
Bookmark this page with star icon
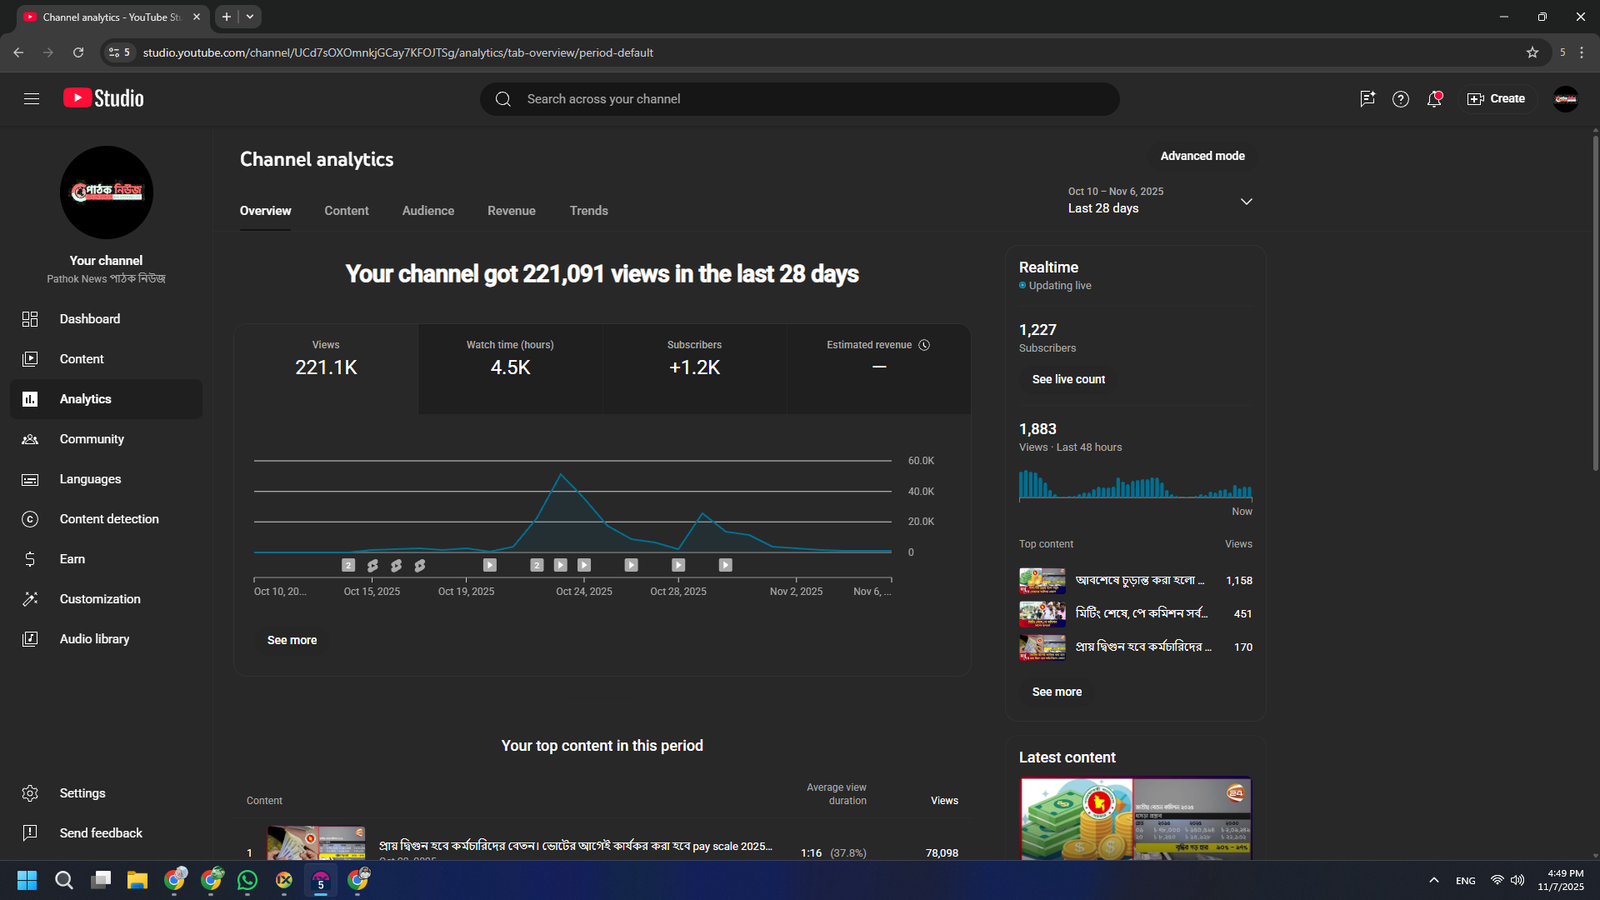click(x=1532, y=52)
